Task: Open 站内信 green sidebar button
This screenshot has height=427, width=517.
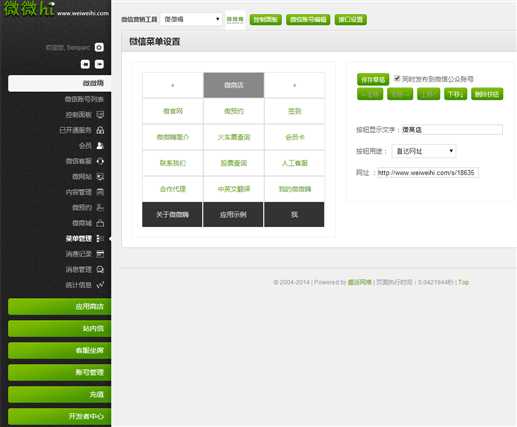Action: coord(60,329)
